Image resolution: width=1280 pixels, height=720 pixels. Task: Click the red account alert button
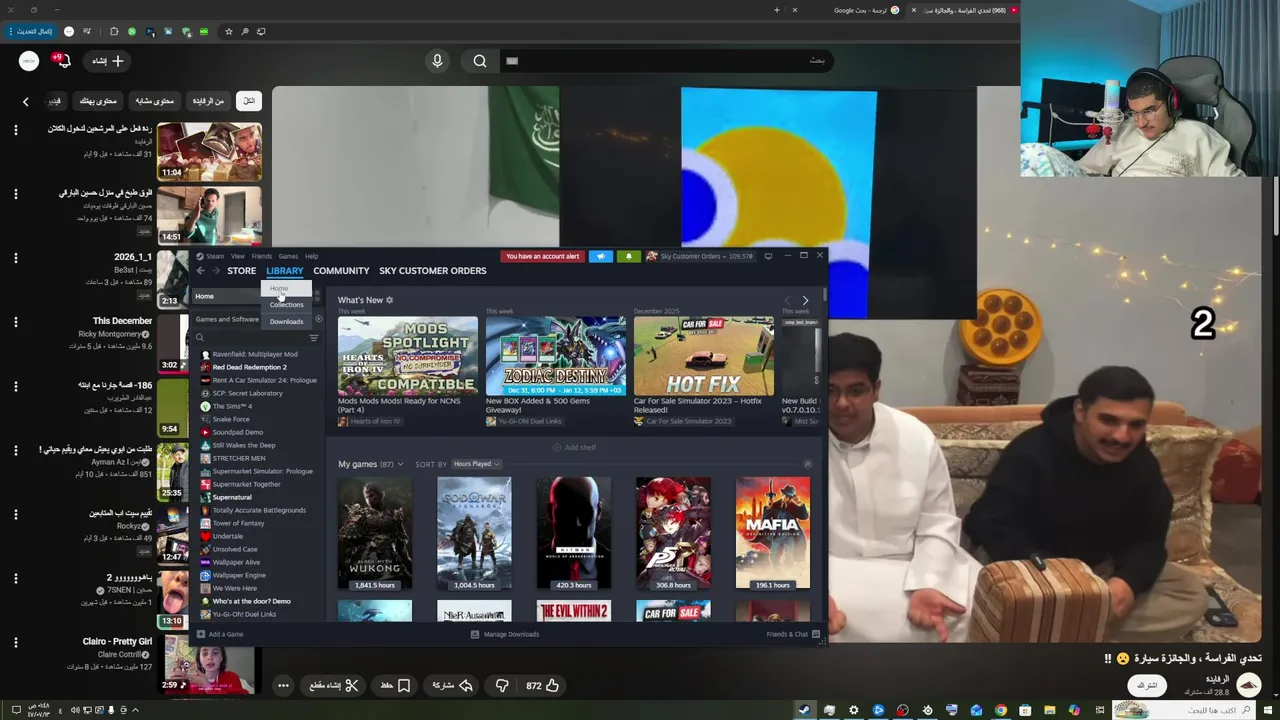[542, 256]
